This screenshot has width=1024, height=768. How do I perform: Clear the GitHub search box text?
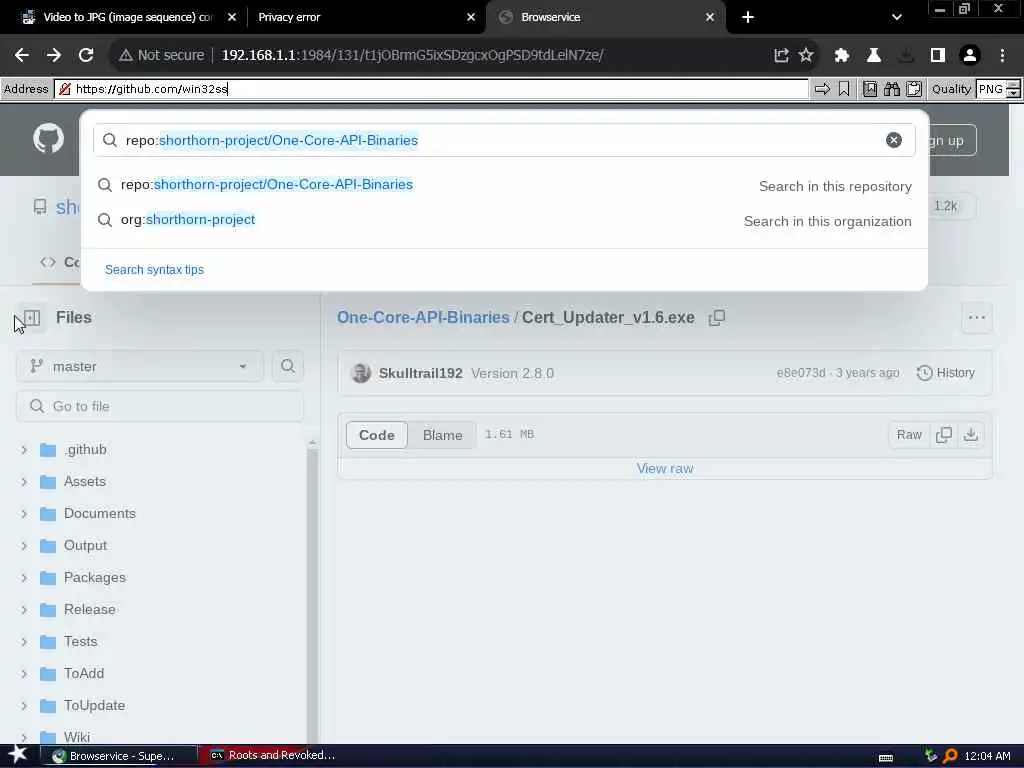(x=893, y=140)
